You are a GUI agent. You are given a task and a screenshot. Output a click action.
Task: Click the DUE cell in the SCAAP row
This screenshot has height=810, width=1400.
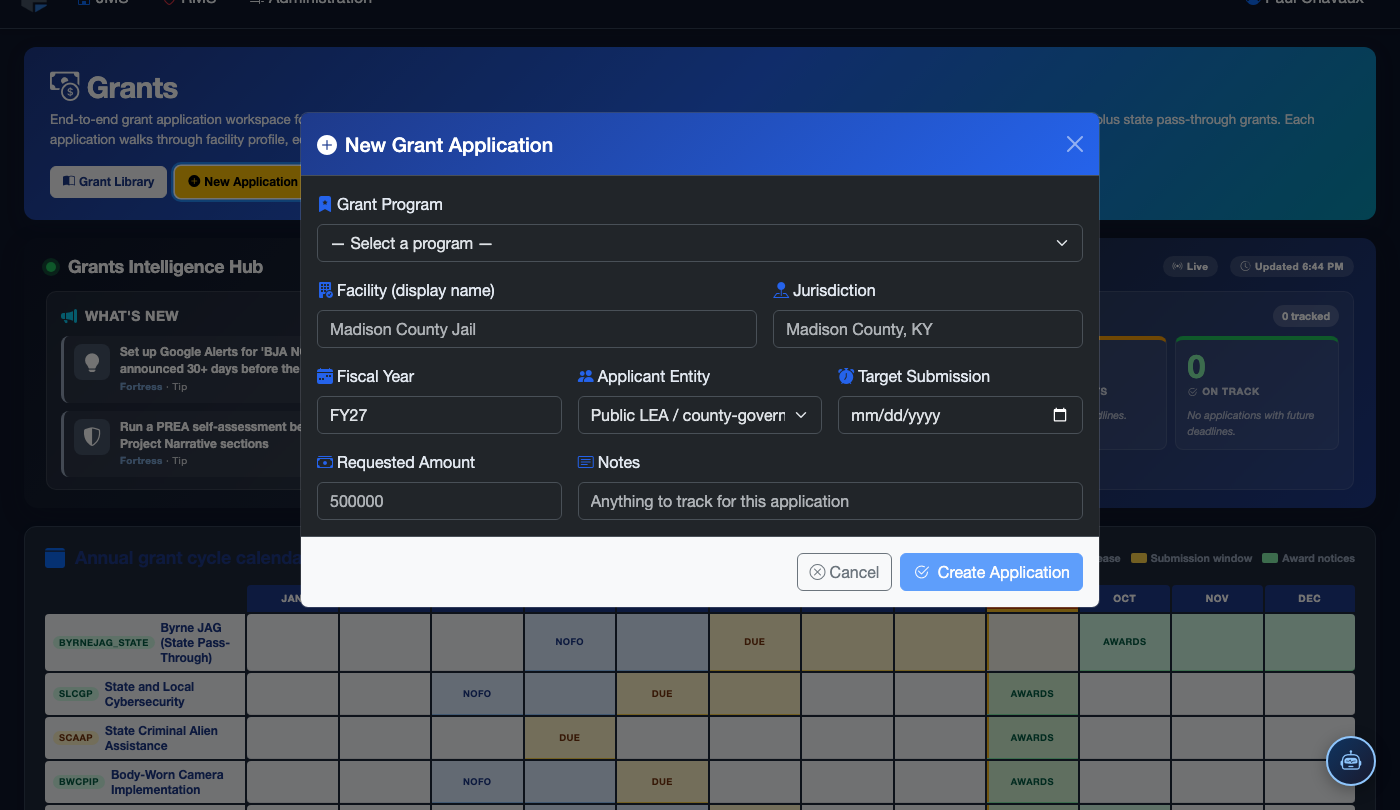coord(569,738)
